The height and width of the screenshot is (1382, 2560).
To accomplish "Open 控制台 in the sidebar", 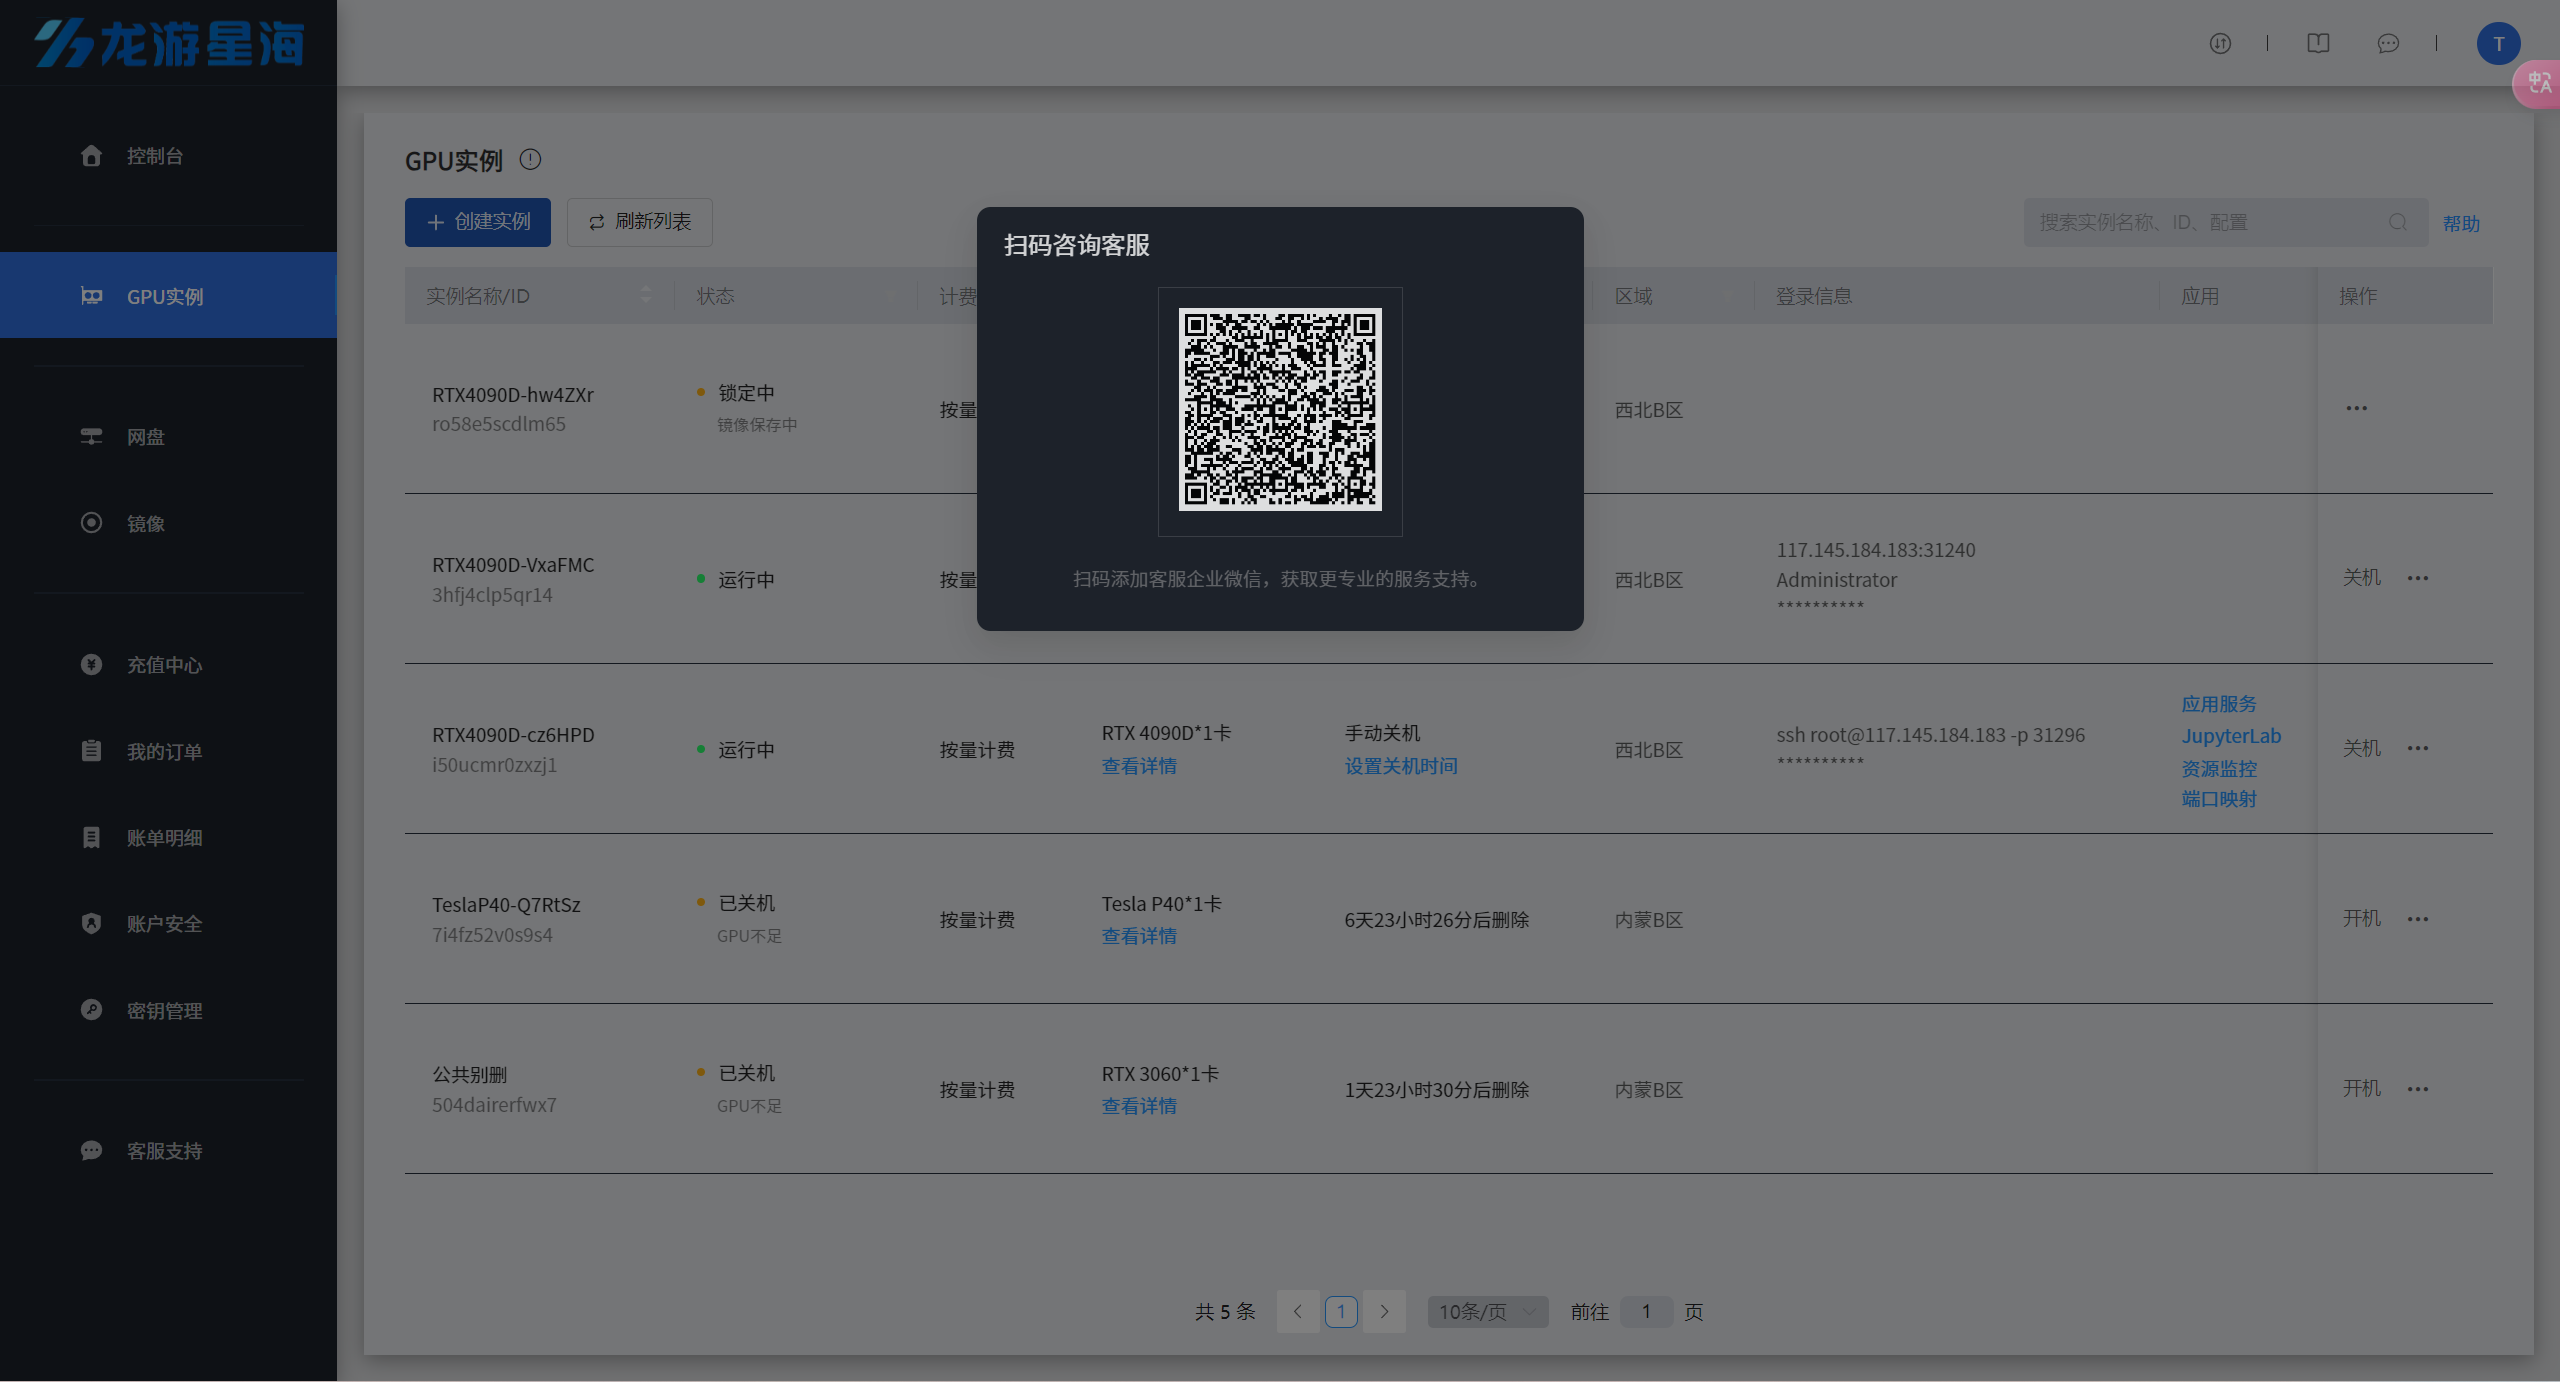I will click(x=154, y=156).
